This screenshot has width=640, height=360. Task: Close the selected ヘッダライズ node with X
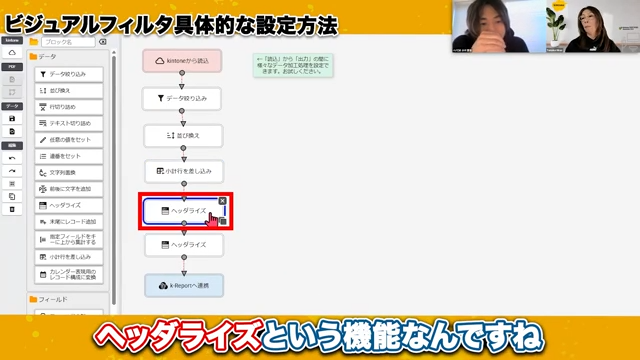click(222, 201)
